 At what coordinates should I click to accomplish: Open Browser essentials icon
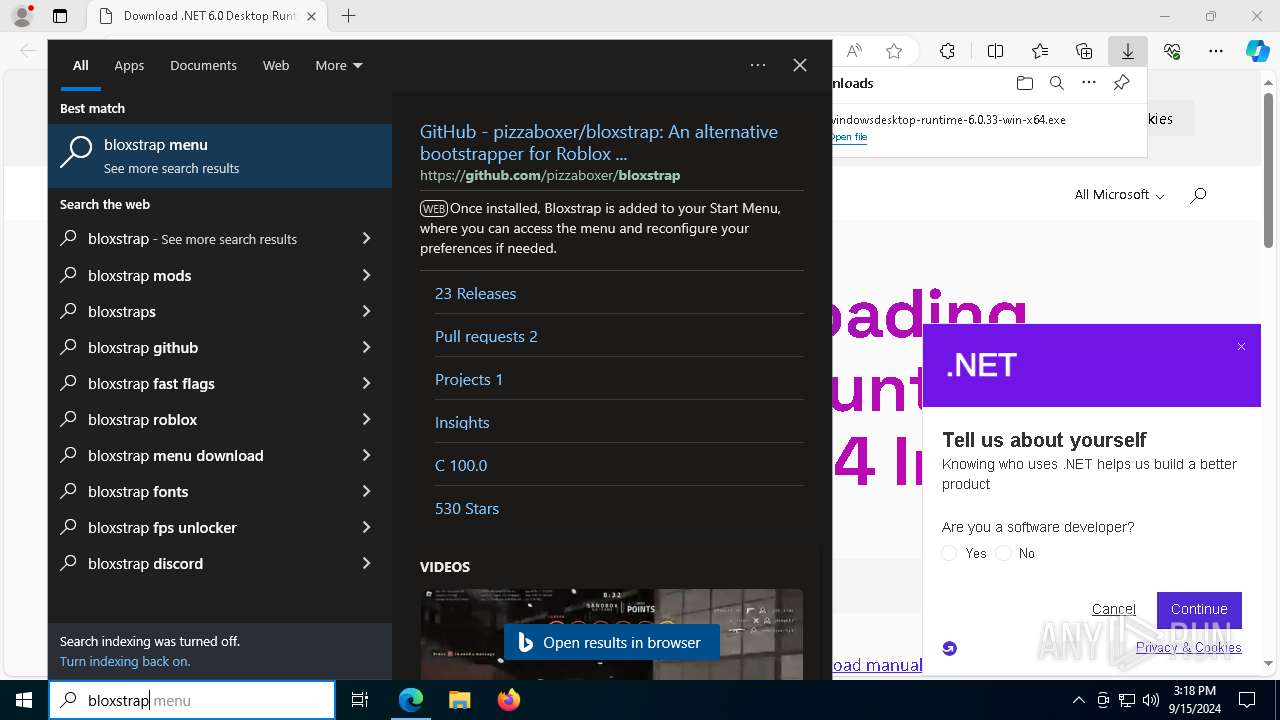[1172, 51]
